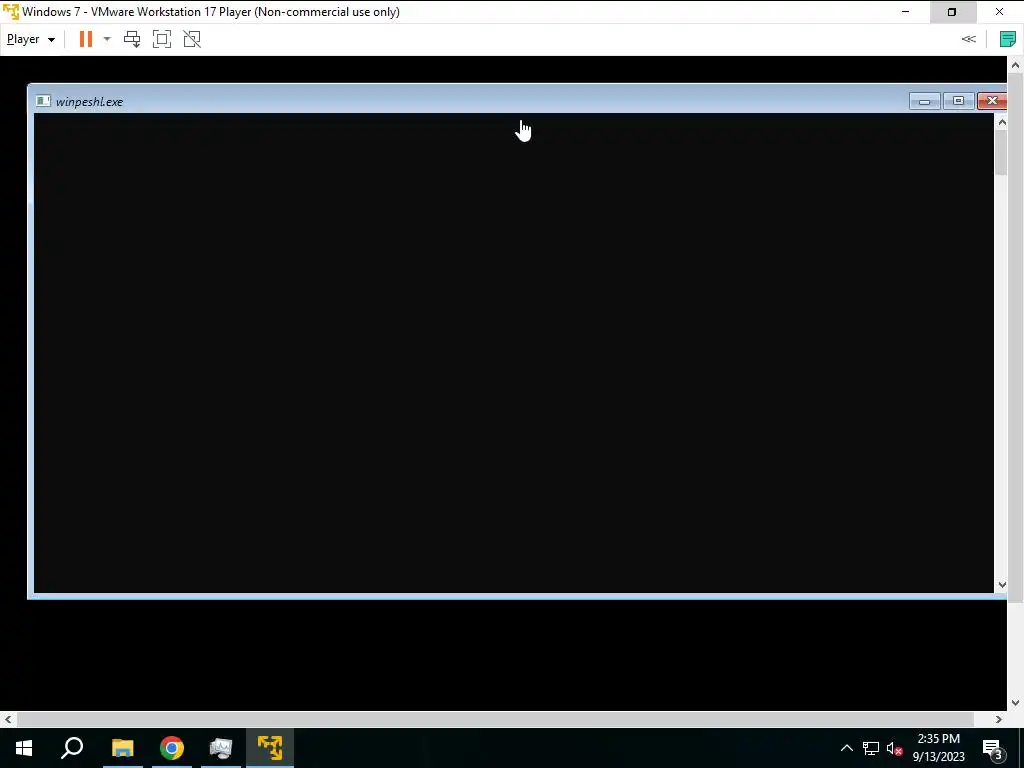The width and height of the screenshot is (1024, 768).
Task: Close the winpeshl.exe window
Action: 992,101
